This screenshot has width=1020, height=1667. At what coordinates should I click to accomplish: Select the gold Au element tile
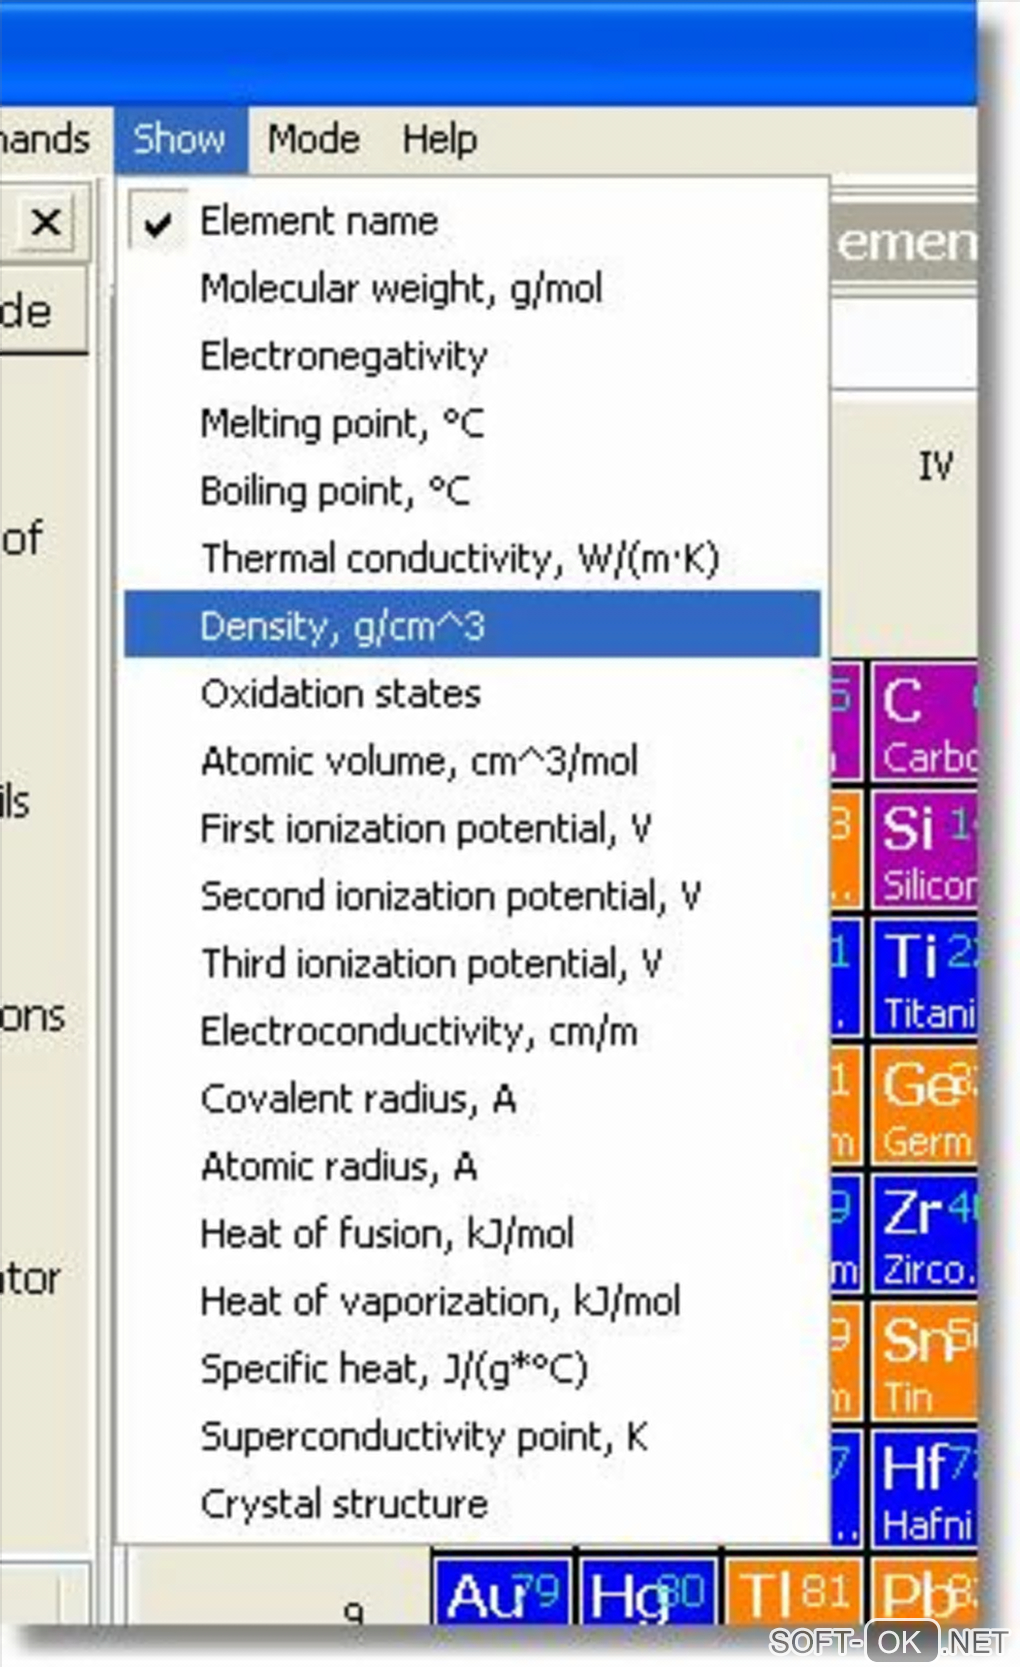coord(502,1592)
